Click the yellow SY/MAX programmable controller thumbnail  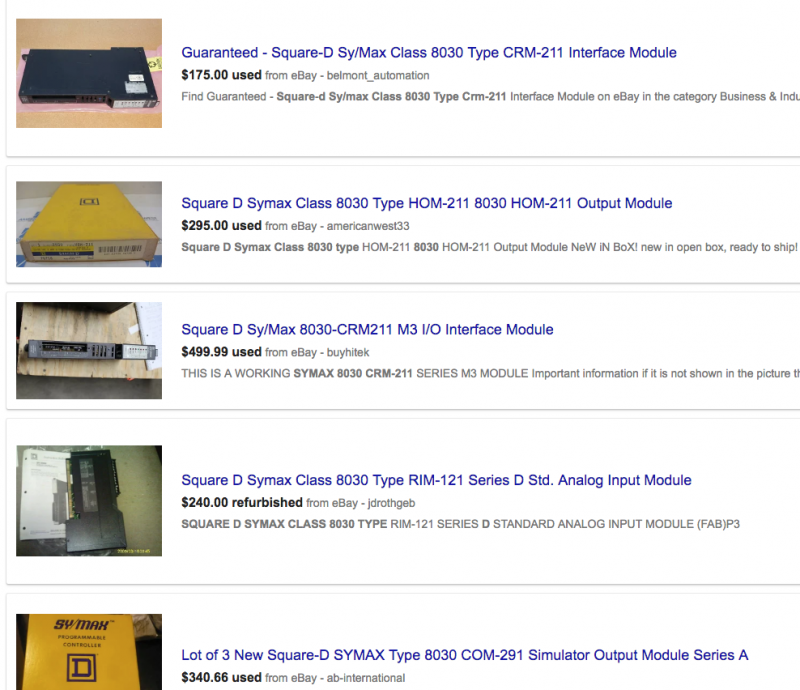(89, 652)
